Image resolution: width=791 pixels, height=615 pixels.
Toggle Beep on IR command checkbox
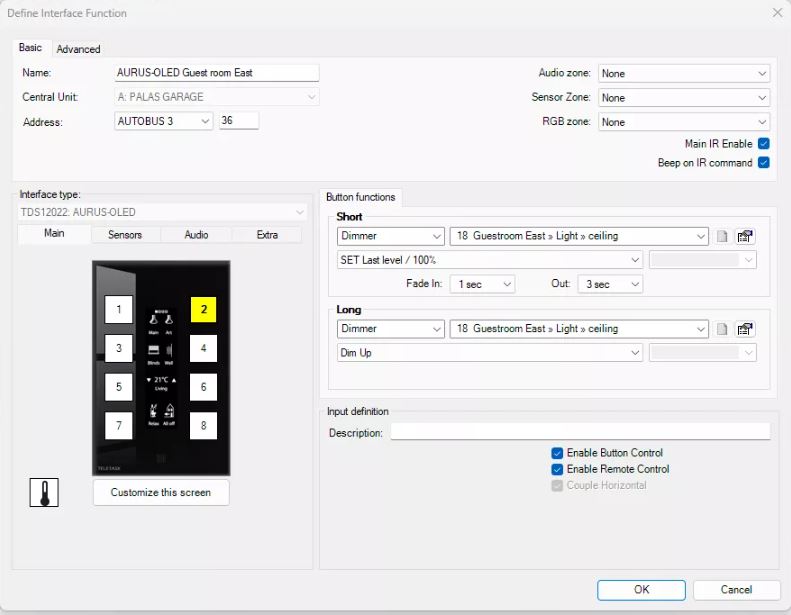point(764,163)
